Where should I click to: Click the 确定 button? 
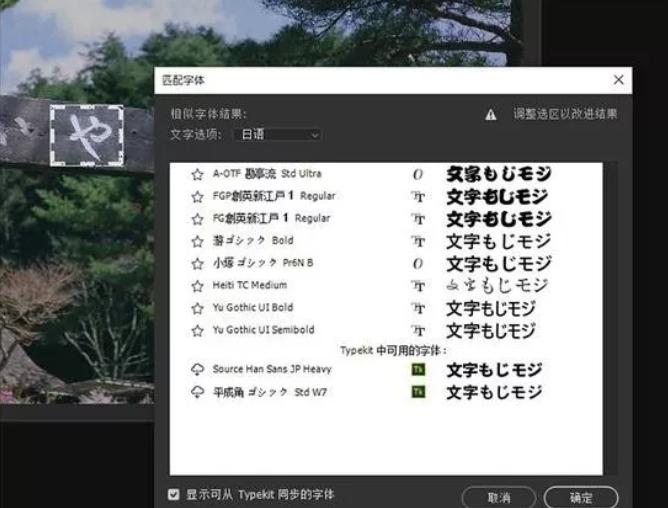[581, 497]
